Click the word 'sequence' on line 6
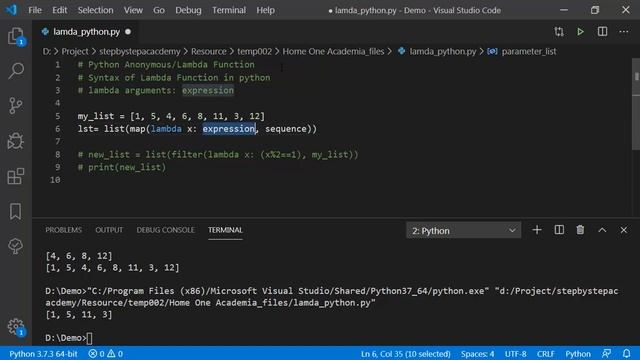Viewport: 640px width, 360px height. (x=286, y=129)
